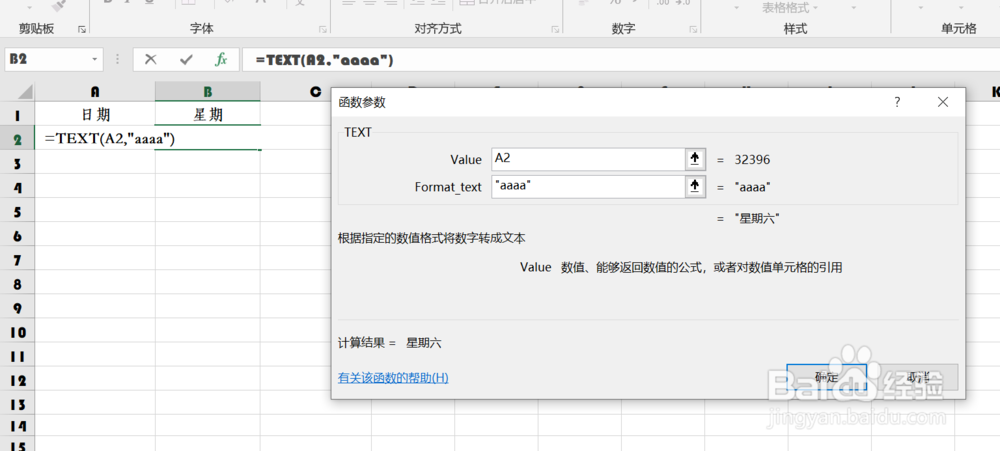1000x451 pixels.
Task: Collapse dialog using Value range selector button
Action: [x=695, y=159]
